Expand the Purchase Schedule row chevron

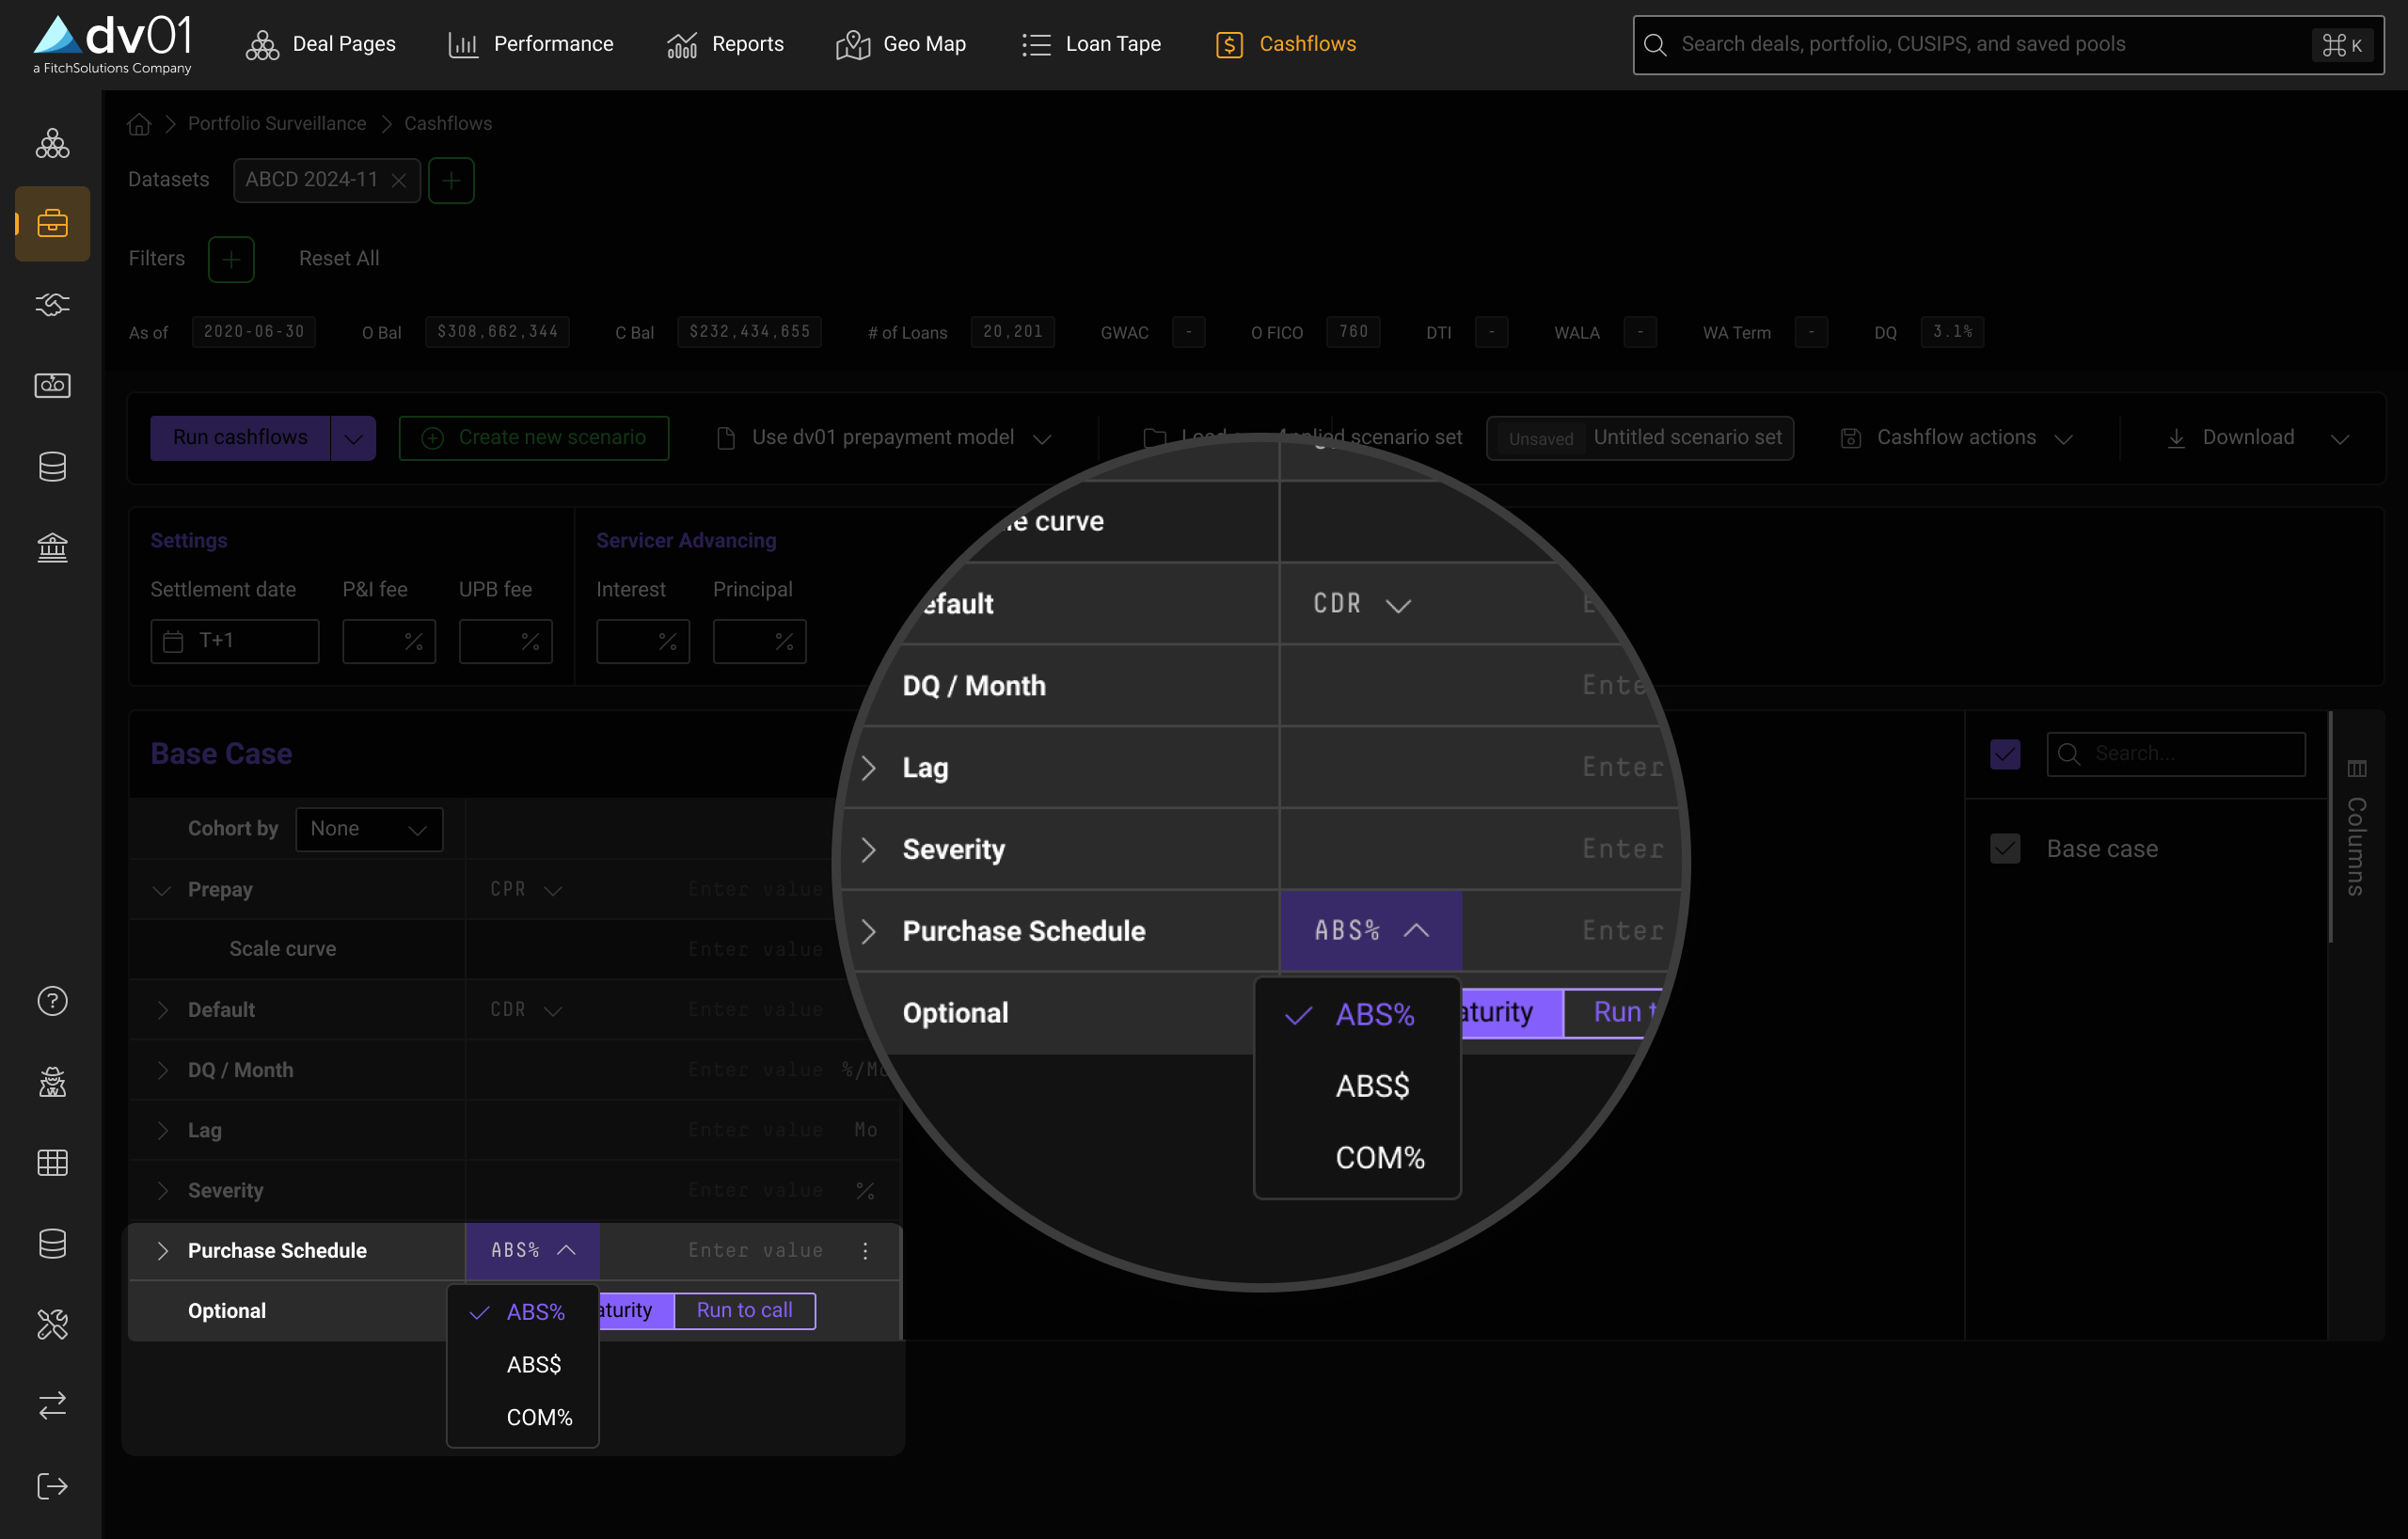[x=163, y=1250]
